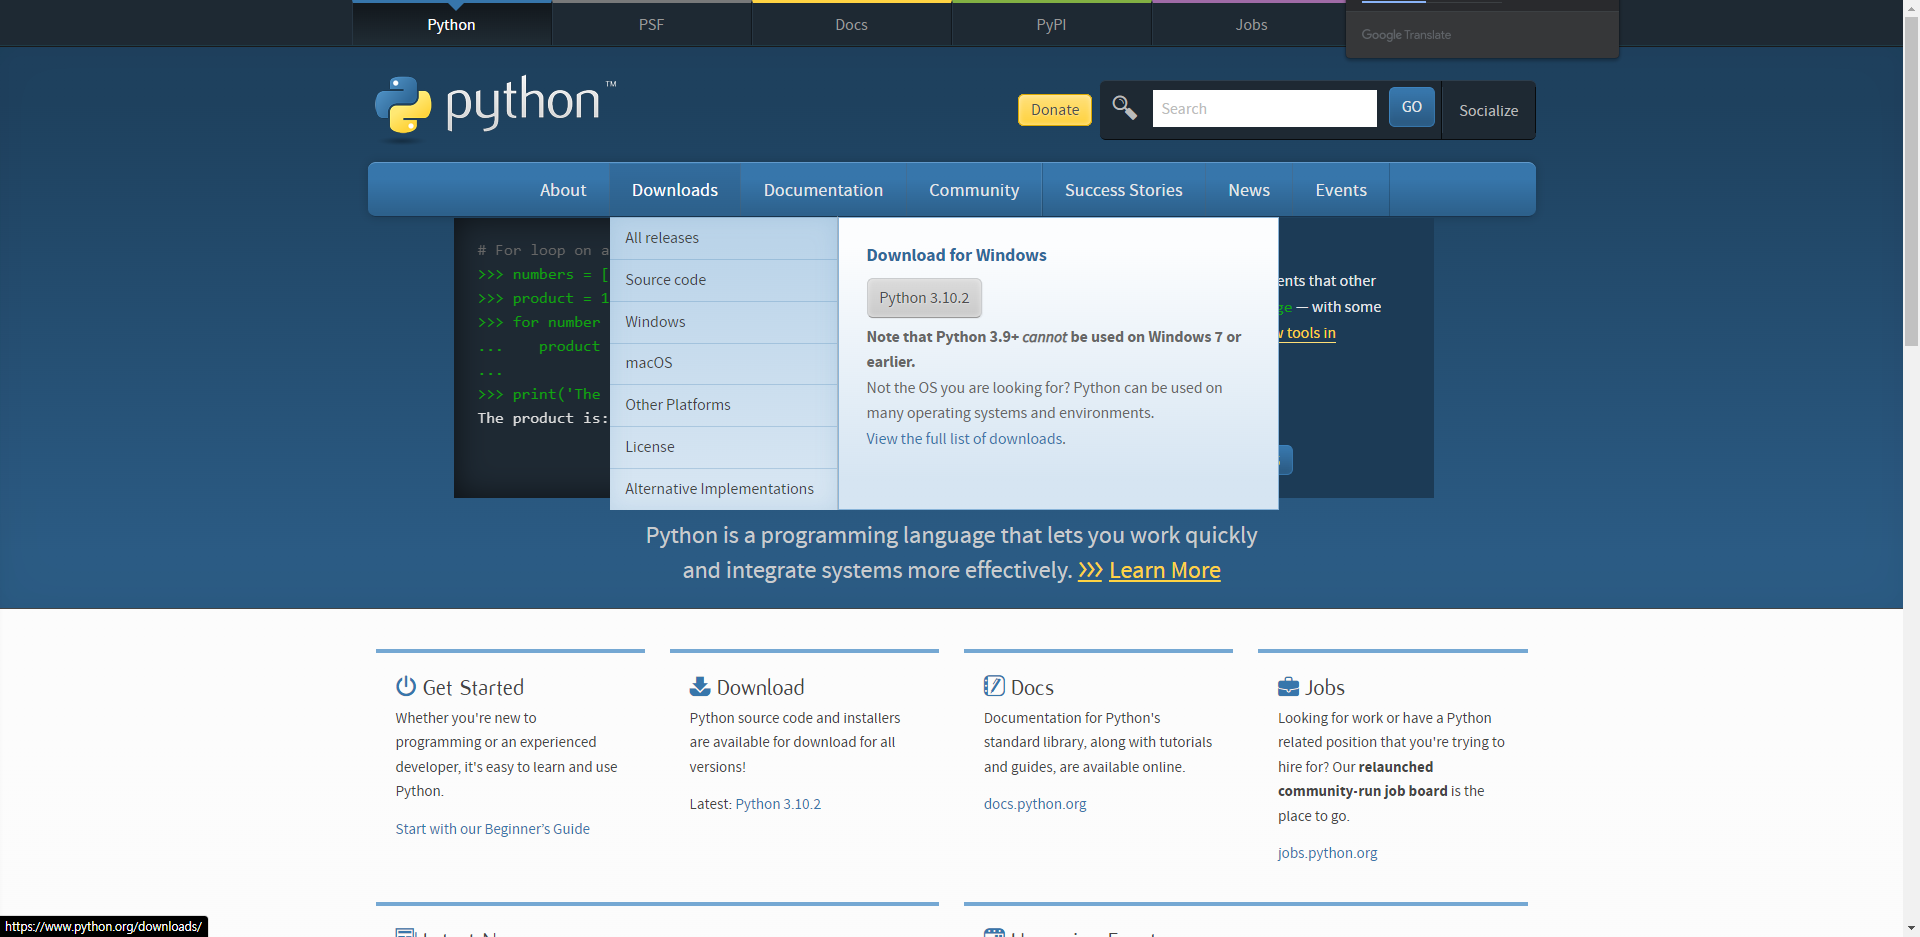Click the Download for Windows heading
Image resolution: width=1920 pixels, height=937 pixels.
957,255
